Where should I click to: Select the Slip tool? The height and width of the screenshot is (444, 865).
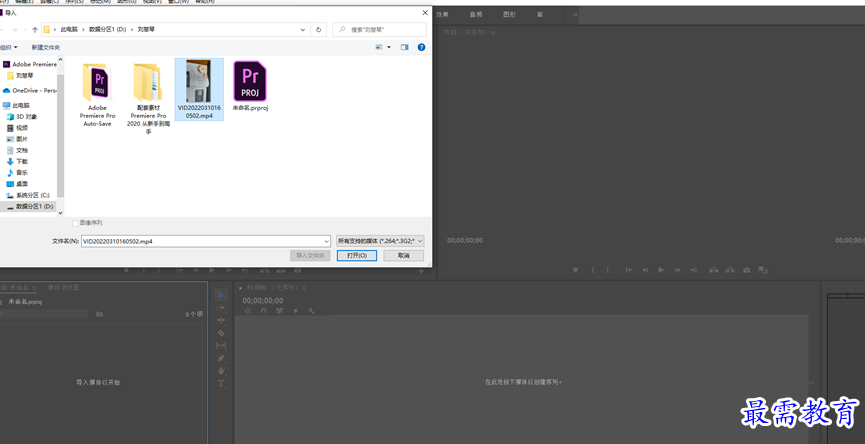point(221,346)
